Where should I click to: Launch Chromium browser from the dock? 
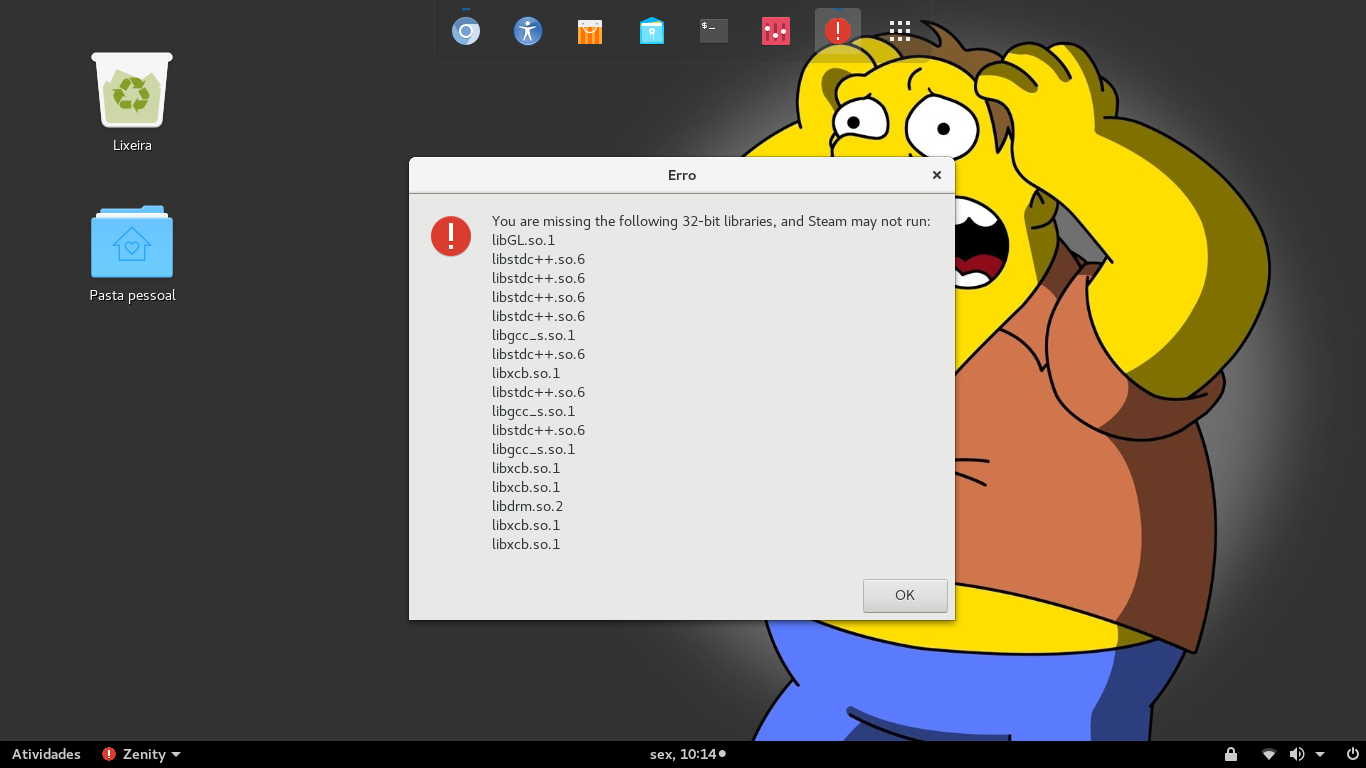coord(466,31)
